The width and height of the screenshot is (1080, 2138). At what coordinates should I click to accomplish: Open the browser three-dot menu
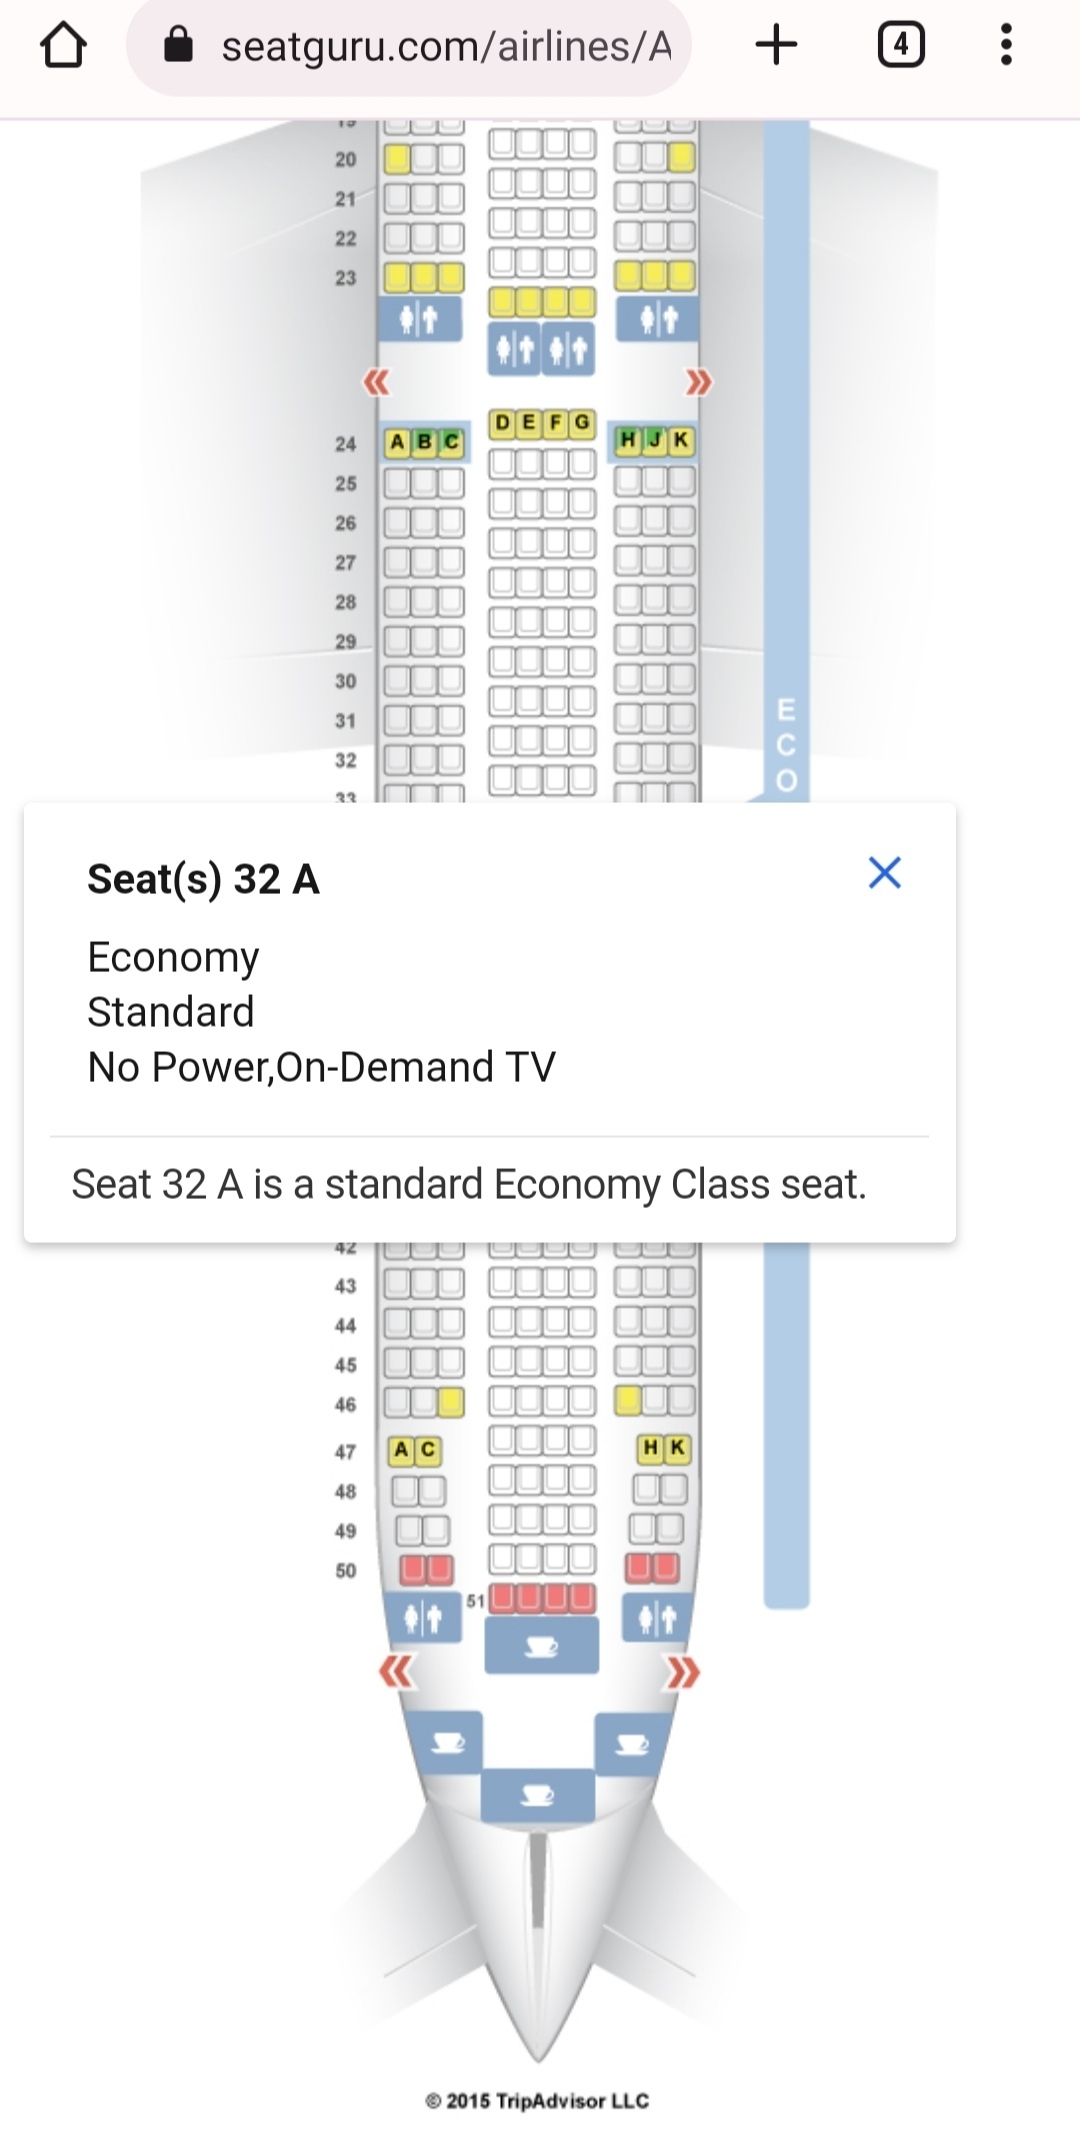point(1006,46)
